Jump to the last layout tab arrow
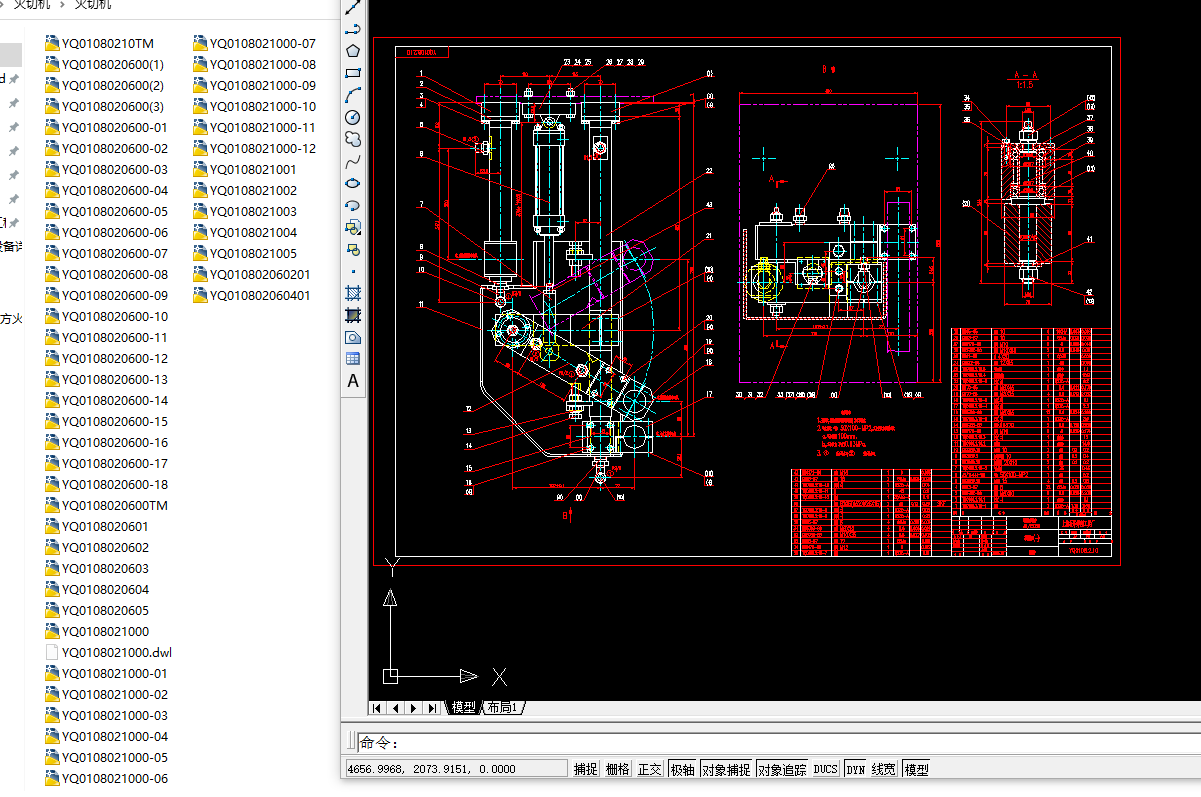Image resolution: width=1201 pixels, height=797 pixels. pos(432,708)
